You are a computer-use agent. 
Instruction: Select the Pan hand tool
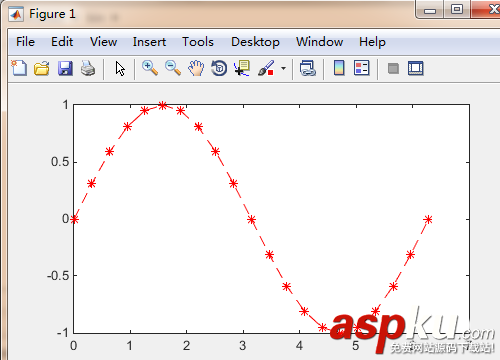click(196, 68)
